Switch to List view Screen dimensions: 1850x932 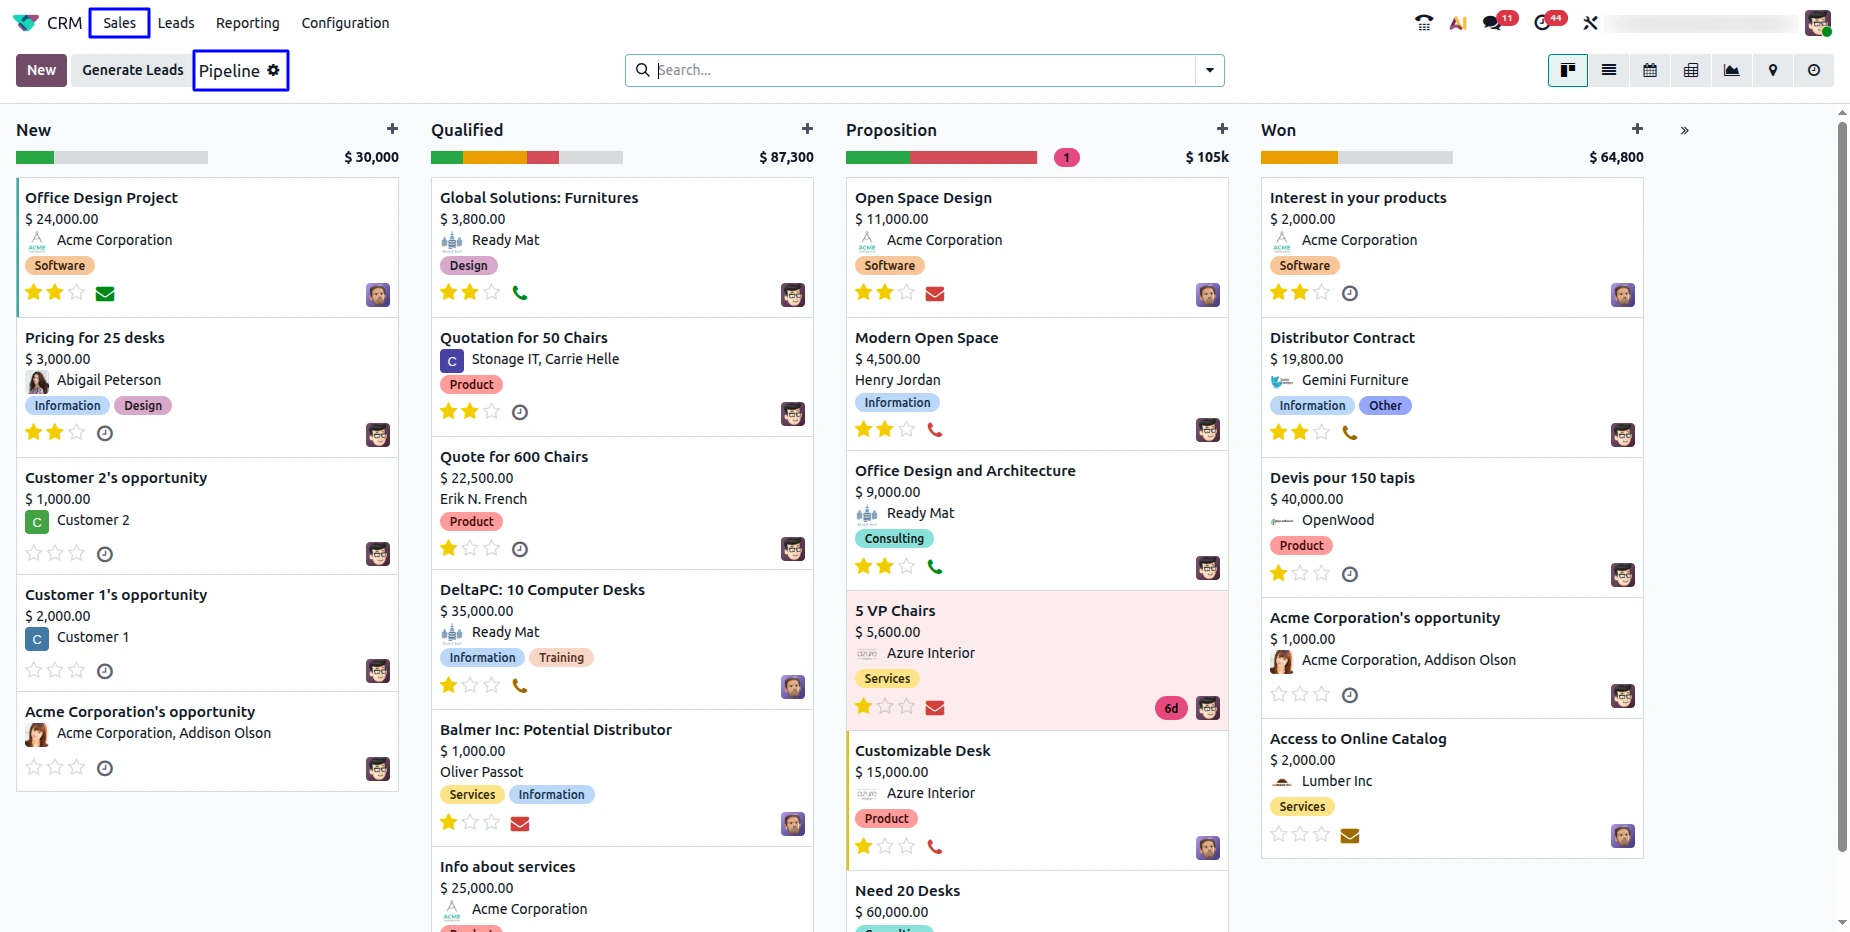pos(1609,70)
